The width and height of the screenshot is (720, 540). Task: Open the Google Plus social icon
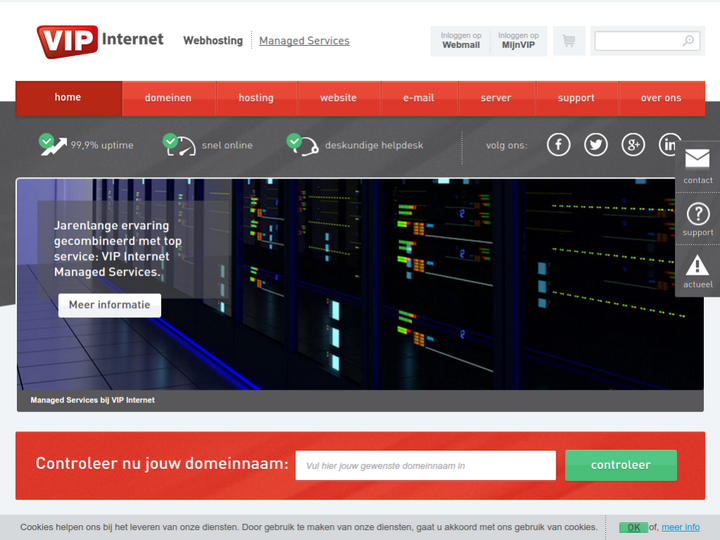[633, 145]
